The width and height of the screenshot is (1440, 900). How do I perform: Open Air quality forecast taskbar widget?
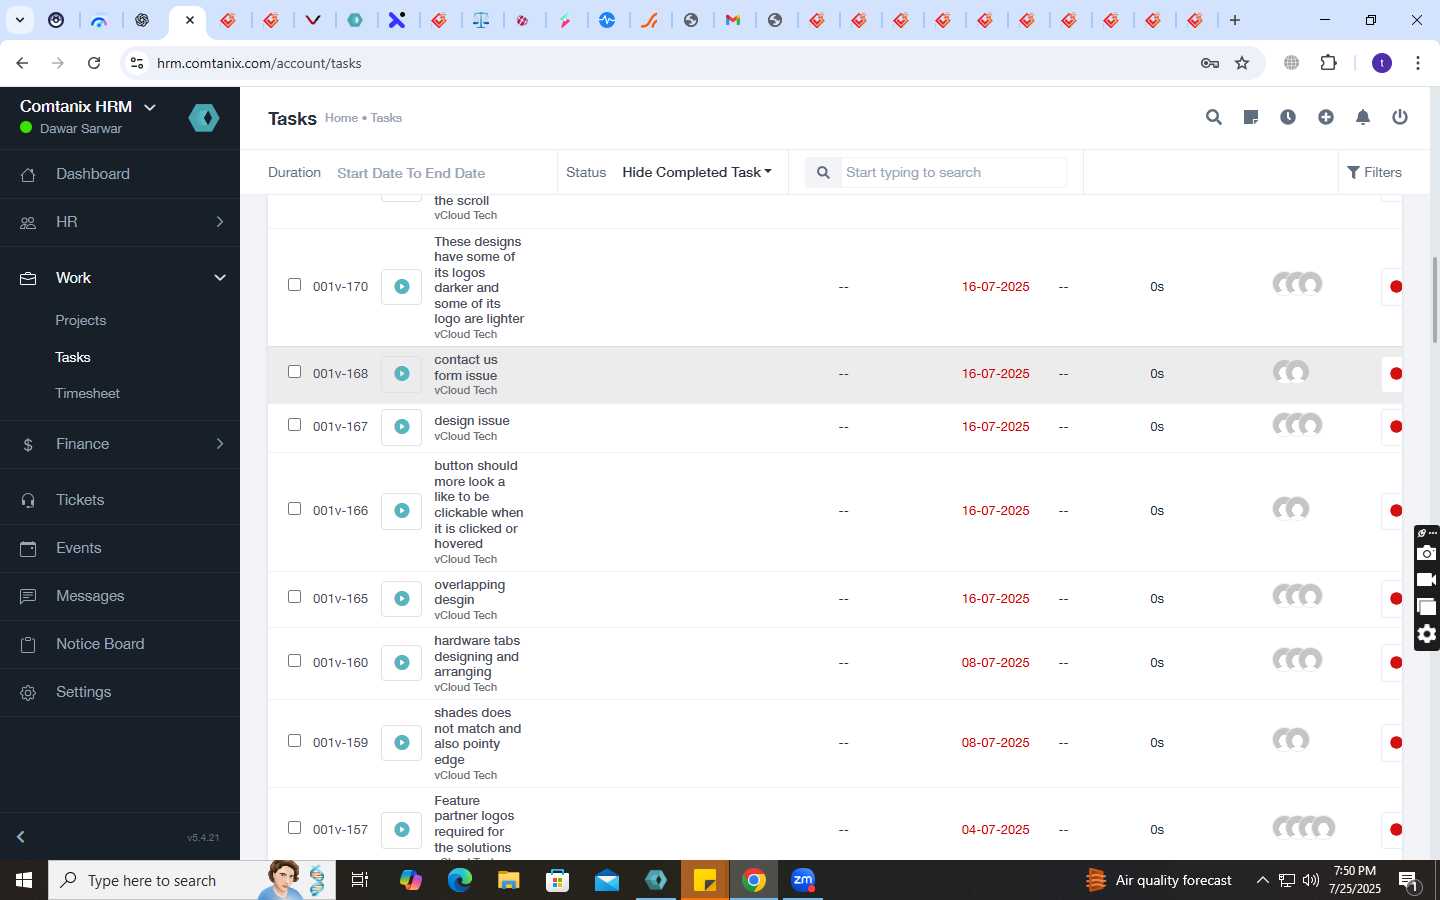click(1159, 880)
